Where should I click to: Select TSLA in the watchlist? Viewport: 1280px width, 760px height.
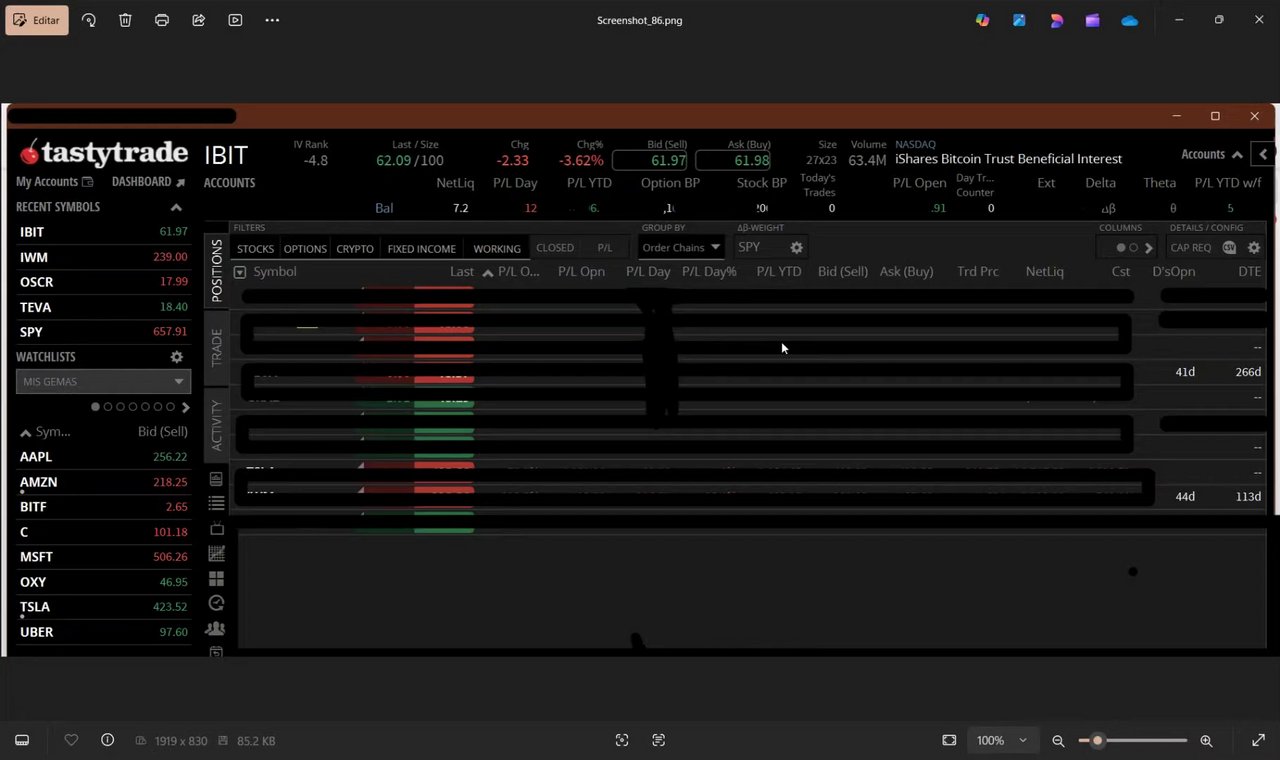coord(103,607)
